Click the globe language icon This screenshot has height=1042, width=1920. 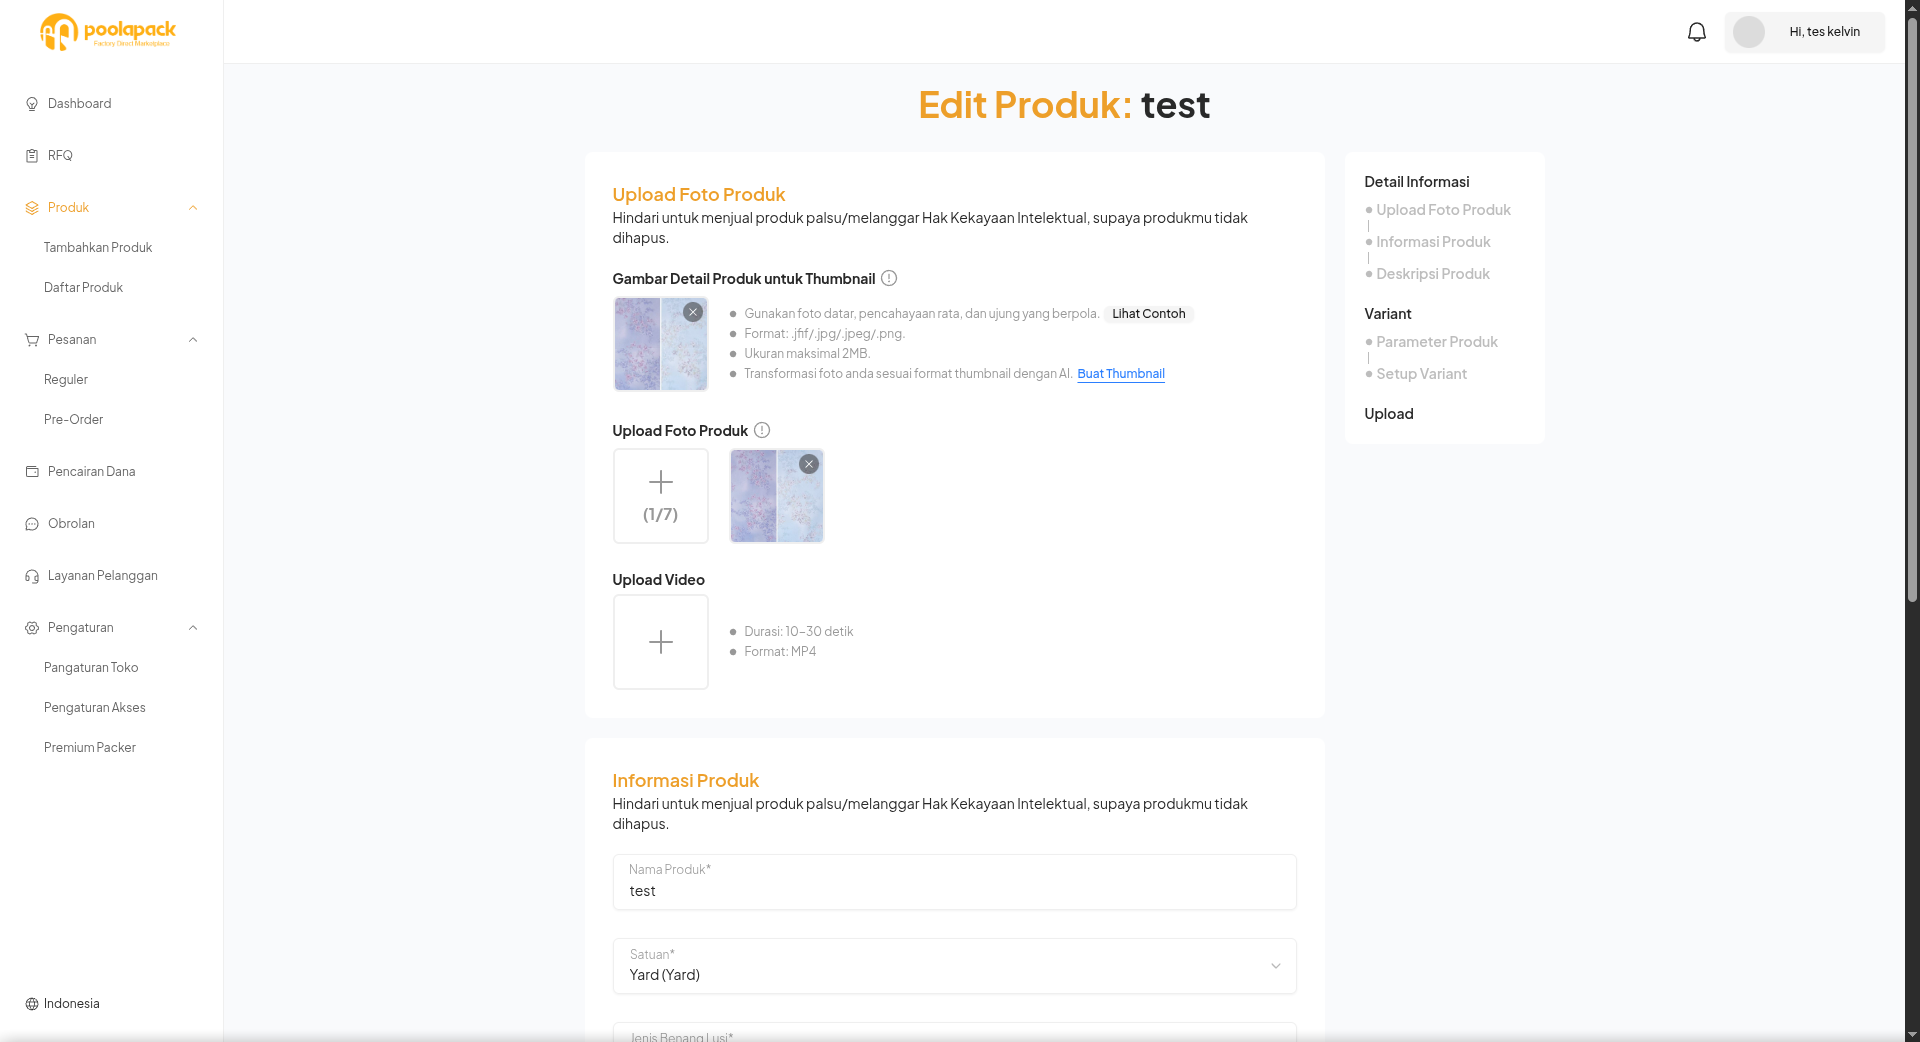click(32, 1004)
